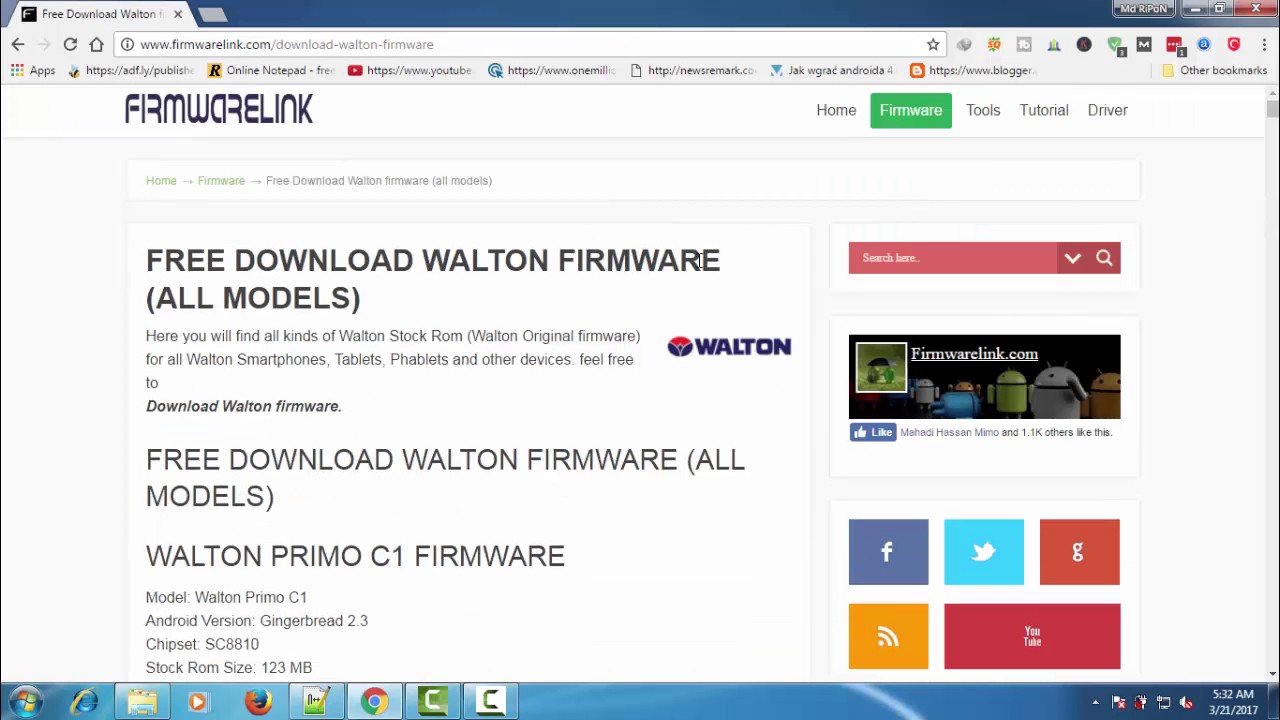Open Chrome's three-dot menu
The image size is (1280, 720).
[1264, 44]
